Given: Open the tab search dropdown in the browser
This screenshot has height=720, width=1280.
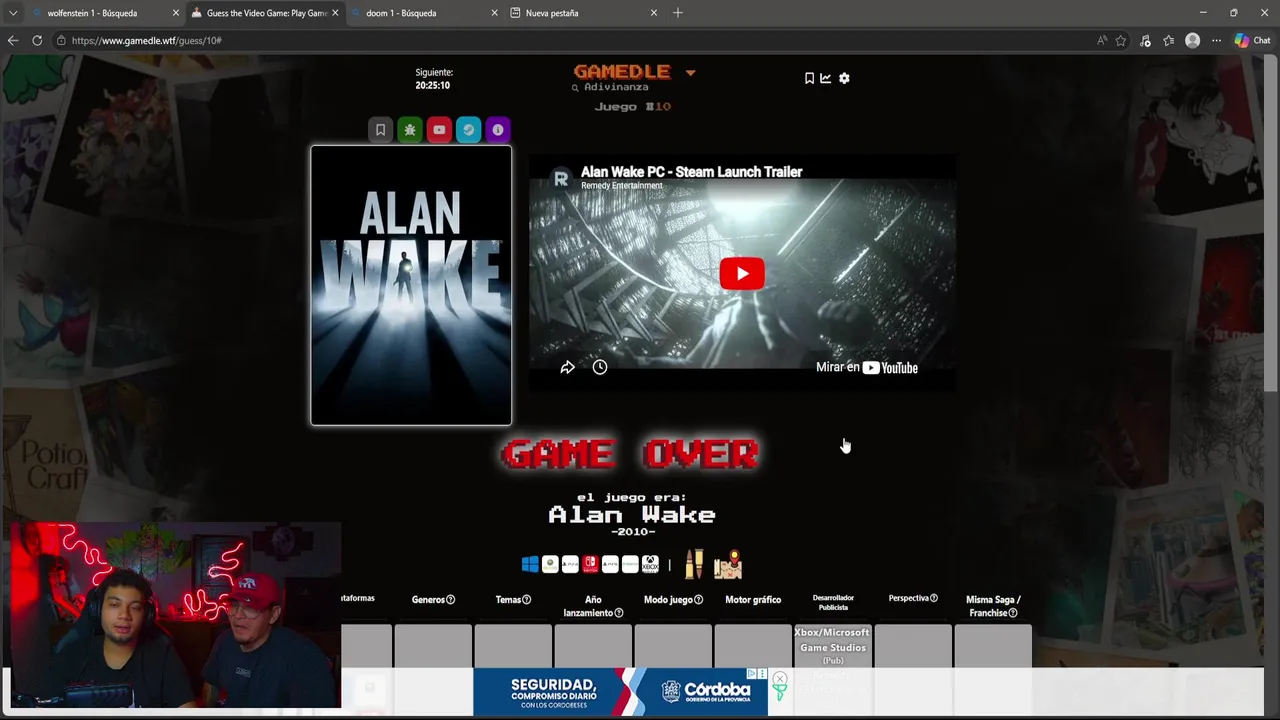Looking at the screenshot, I should [13, 13].
